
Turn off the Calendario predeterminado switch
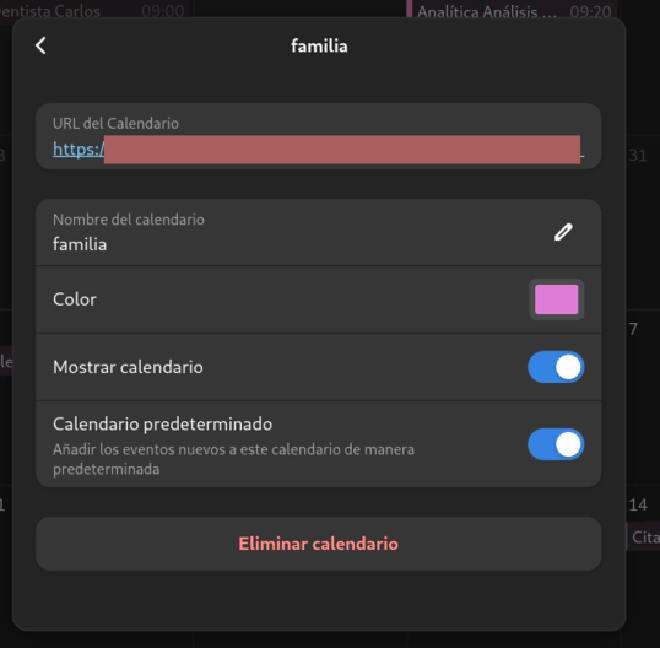pyautogui.click(x=556, y=444)
